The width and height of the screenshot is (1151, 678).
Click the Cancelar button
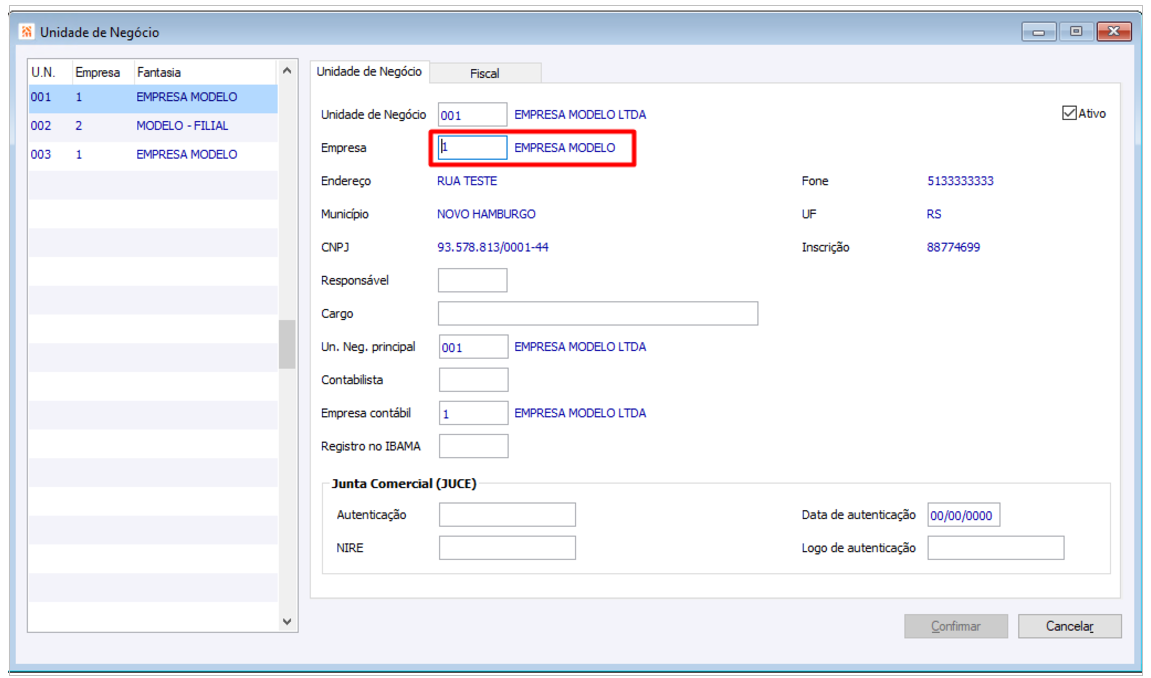coord(1070,626)
